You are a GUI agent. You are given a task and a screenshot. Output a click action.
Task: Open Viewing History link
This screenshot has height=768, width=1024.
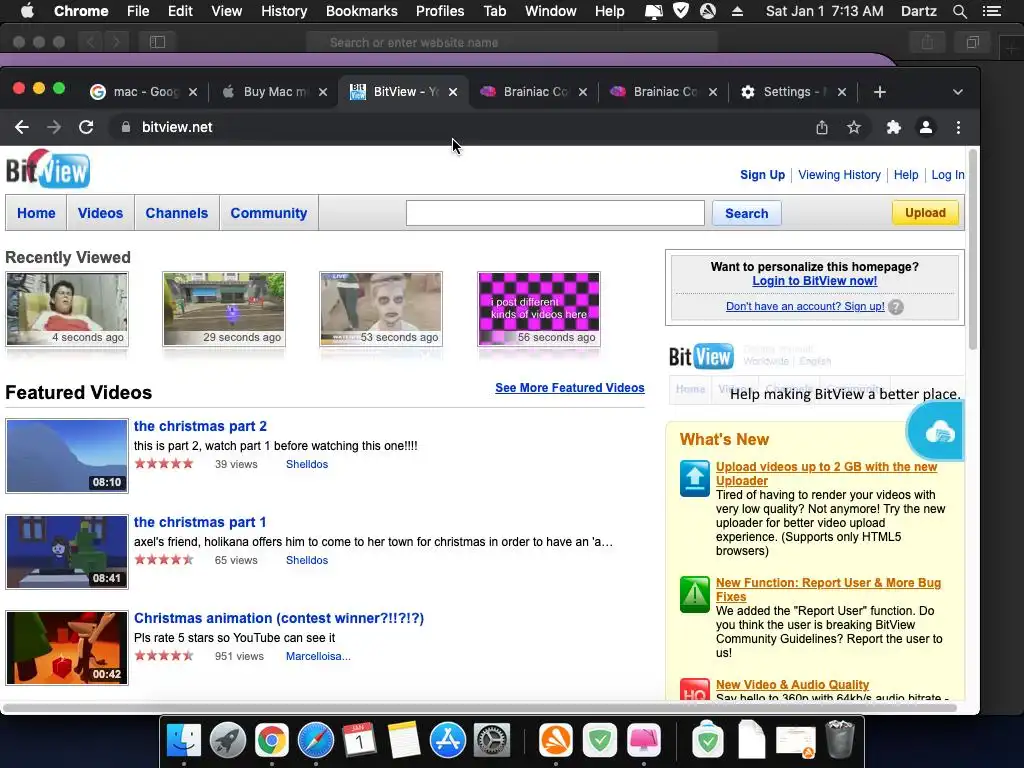(x=839, y=175)
